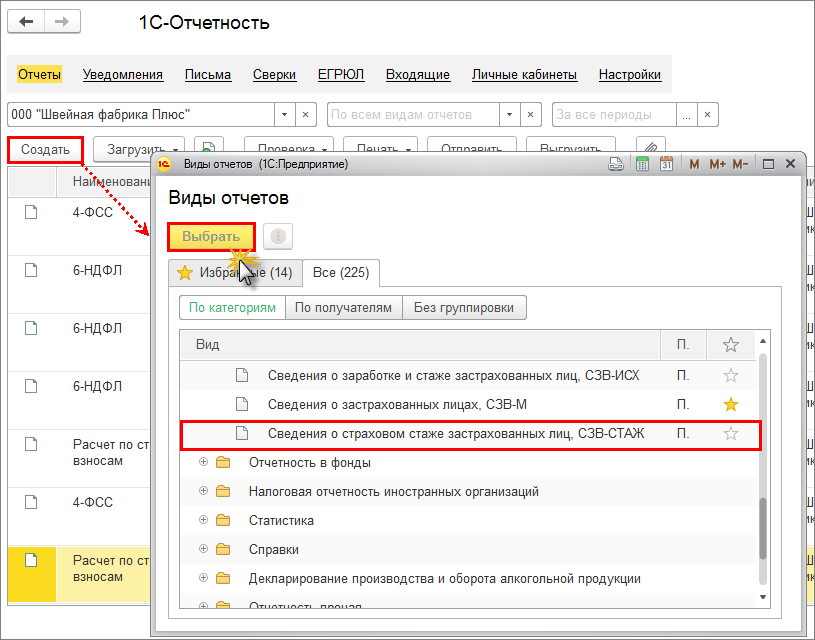Open the Настройки tab
This screenshot has width=815, height=640.
pos(630,75)
